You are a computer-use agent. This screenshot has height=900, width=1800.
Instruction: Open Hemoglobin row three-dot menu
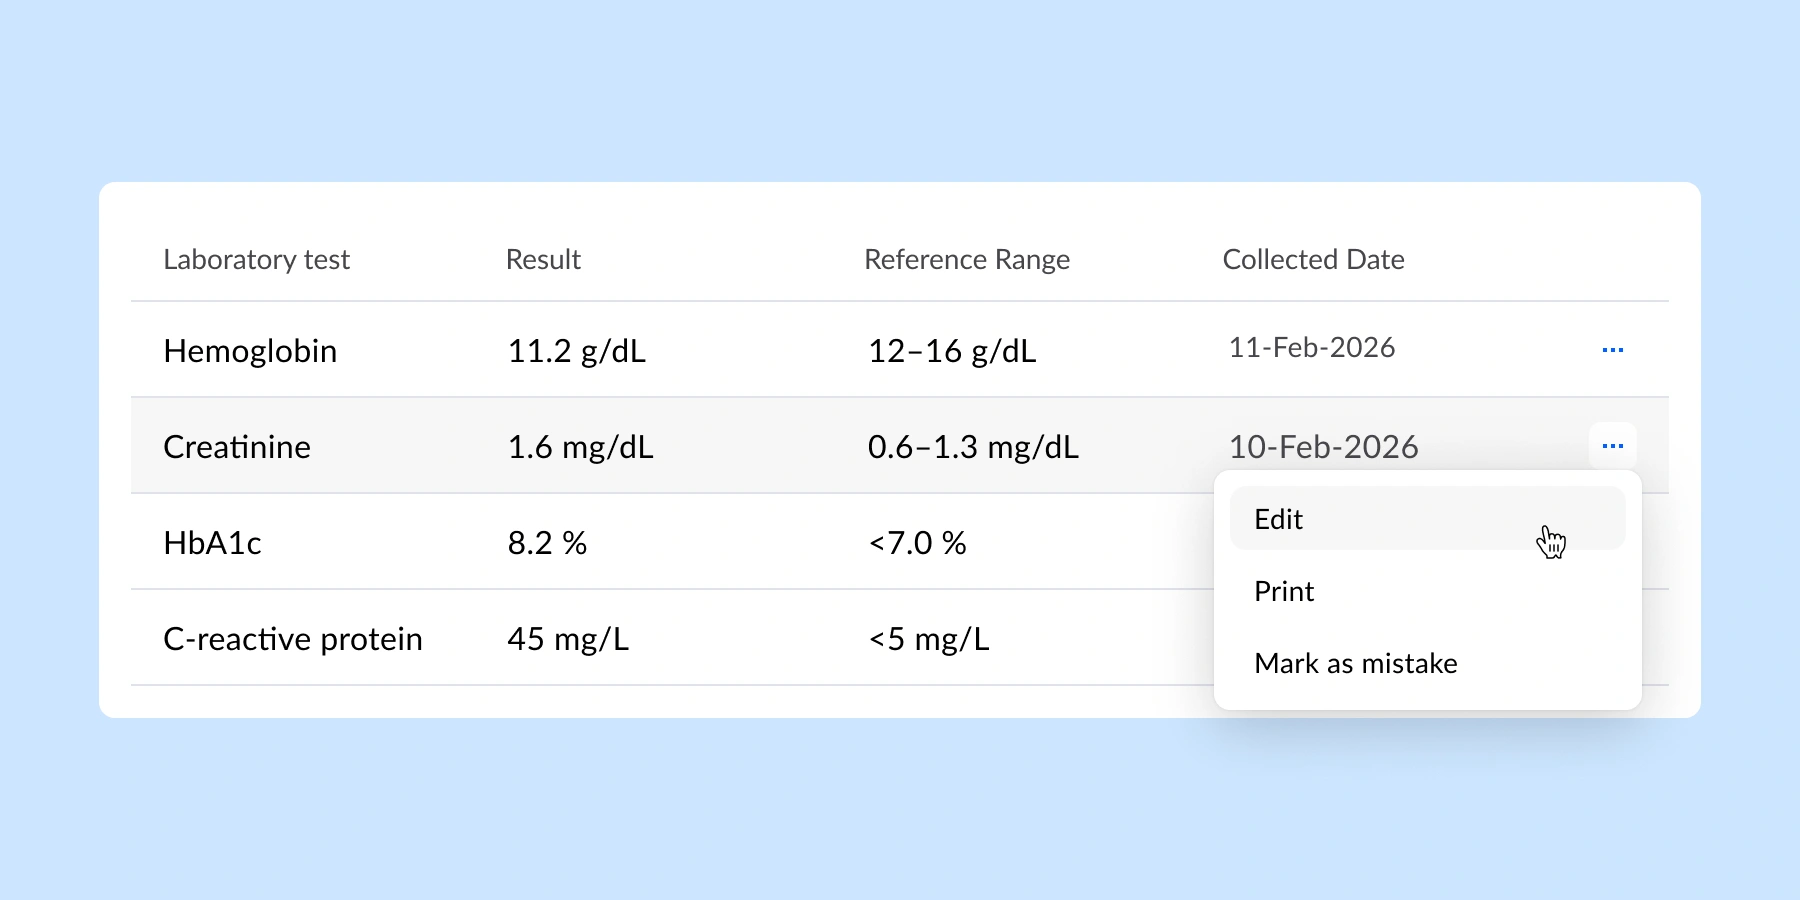[x=1612, y=350]
